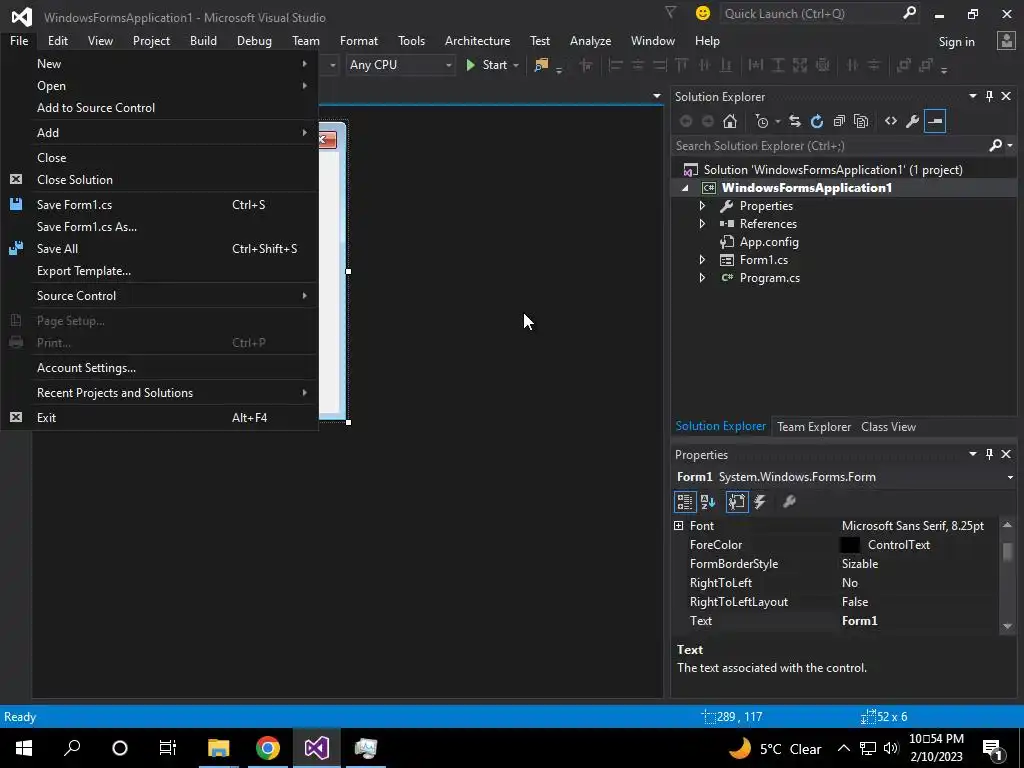1024x768 pixels.
Task: Click Save Form1.cs As... entry
Action: [x=159, y=227]
